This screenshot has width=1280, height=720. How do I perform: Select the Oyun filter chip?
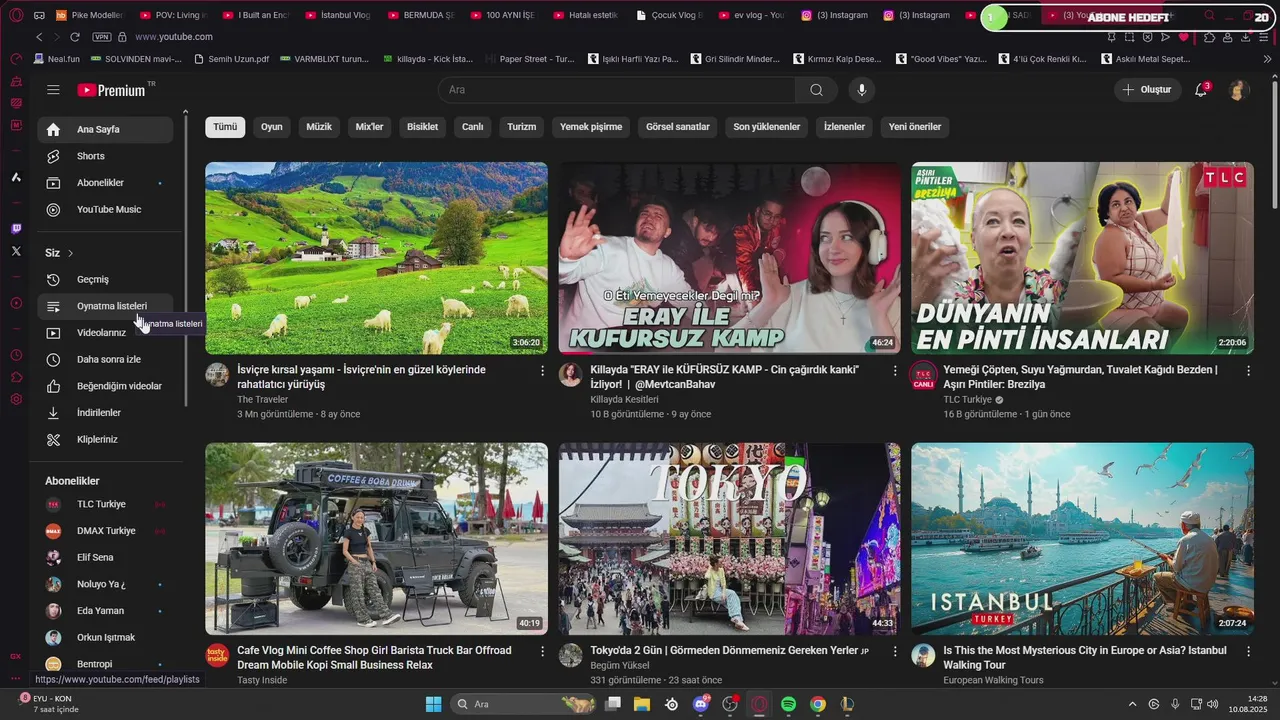[x=272, y=127]
